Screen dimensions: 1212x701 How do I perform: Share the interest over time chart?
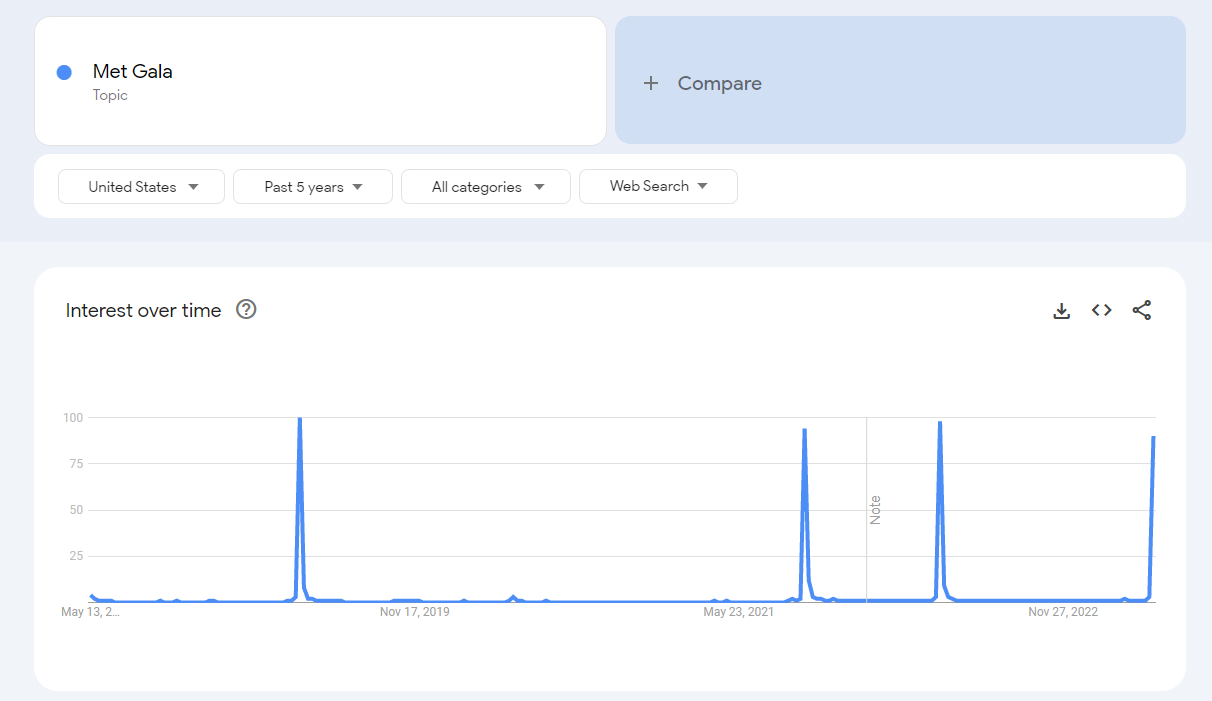pyautogui.click(x=1141, y=310)
